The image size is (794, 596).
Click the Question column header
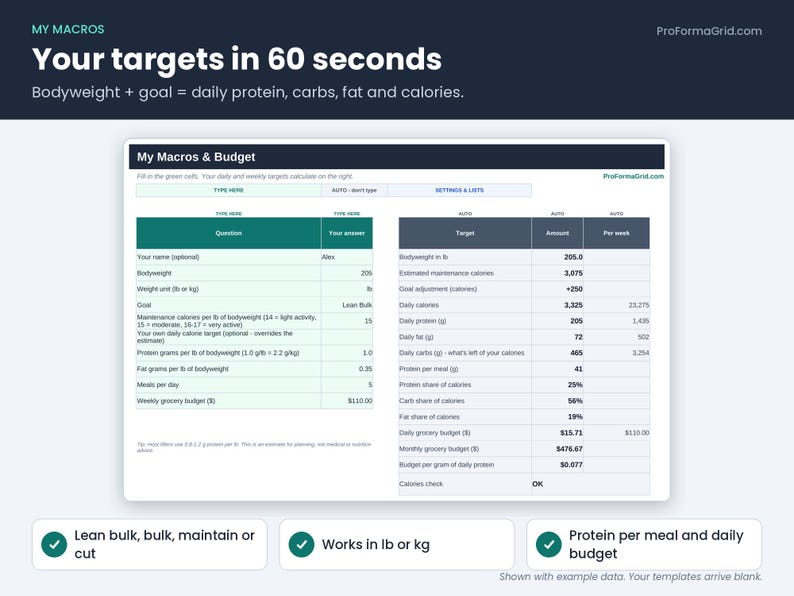pos(228,233)
